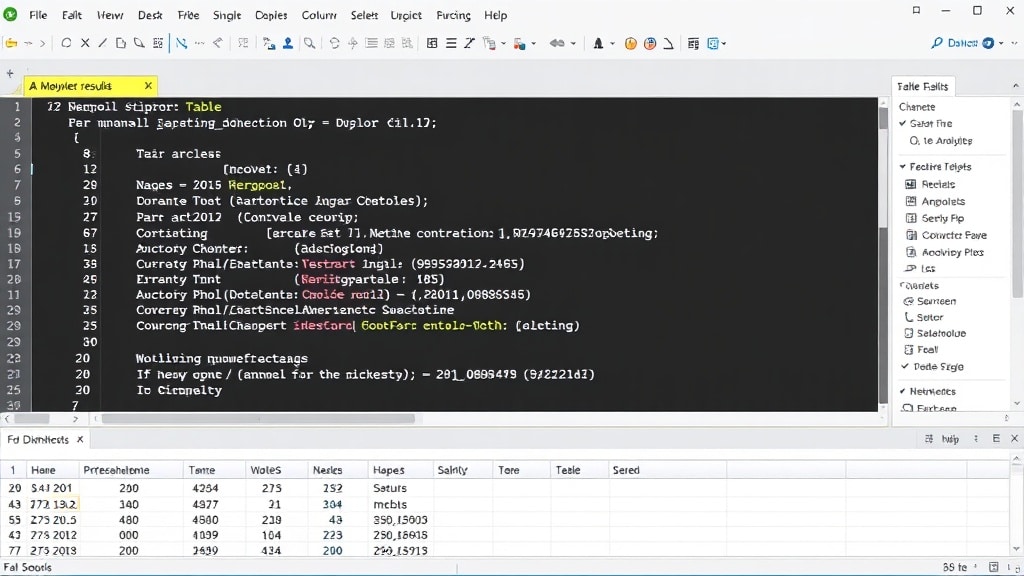The width and height of the screenshot is (1024, 576).
Task: Select the Angolets item icon
Action: pos(910,201)
